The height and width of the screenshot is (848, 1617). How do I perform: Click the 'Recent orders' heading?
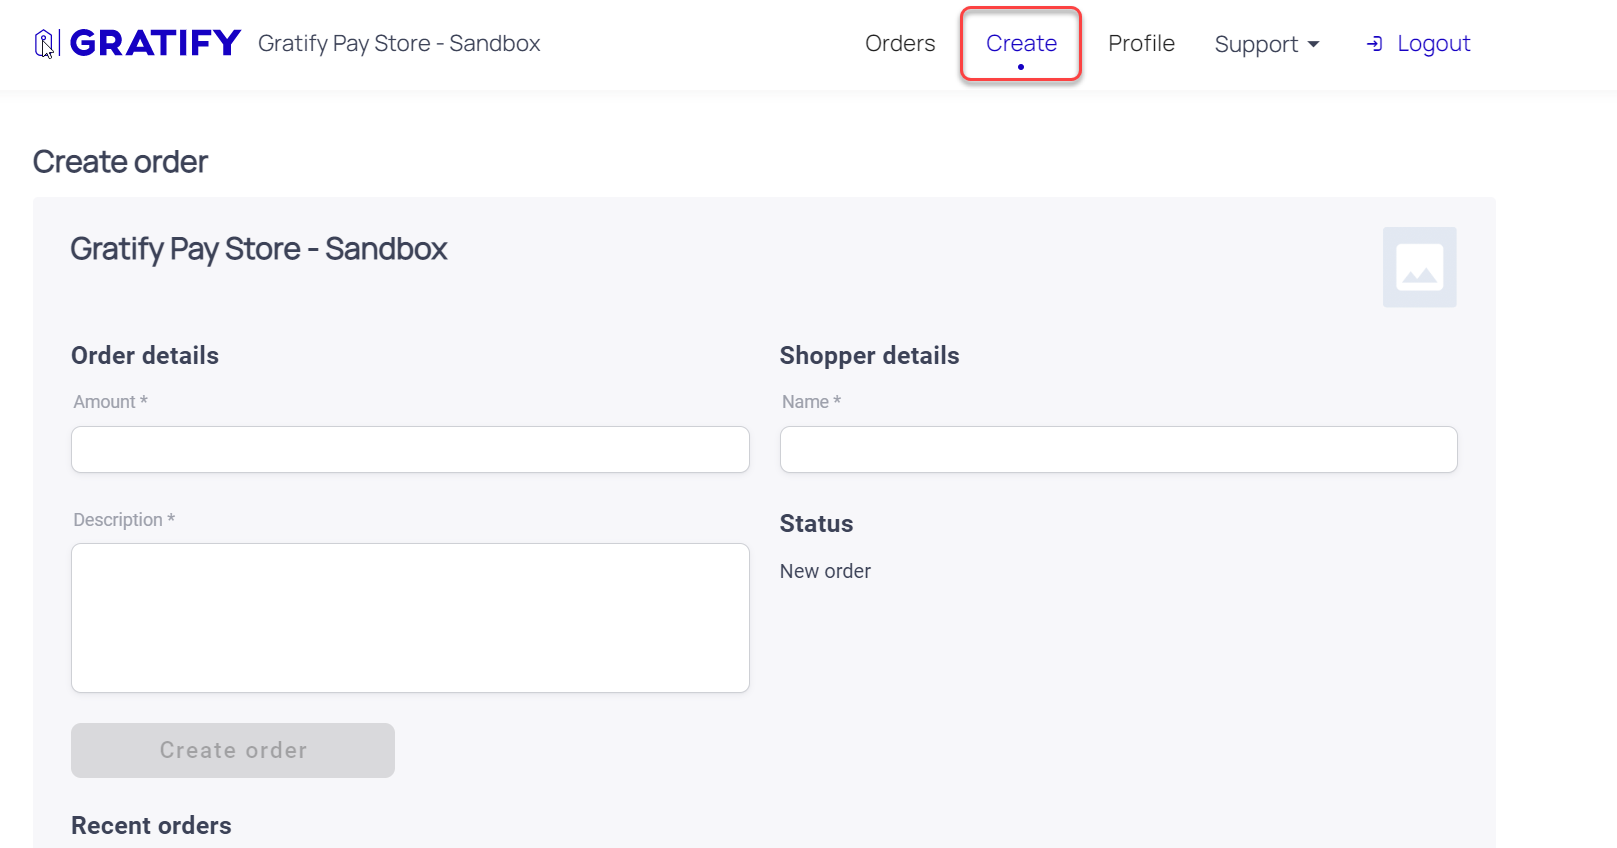coord(151,825)
